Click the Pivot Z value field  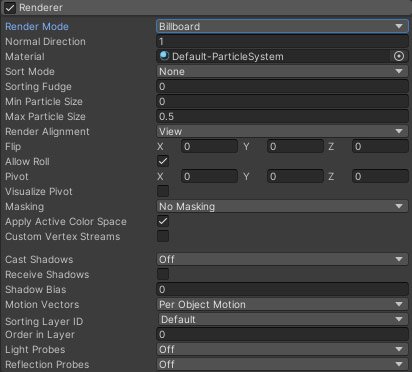pos(380,176)
